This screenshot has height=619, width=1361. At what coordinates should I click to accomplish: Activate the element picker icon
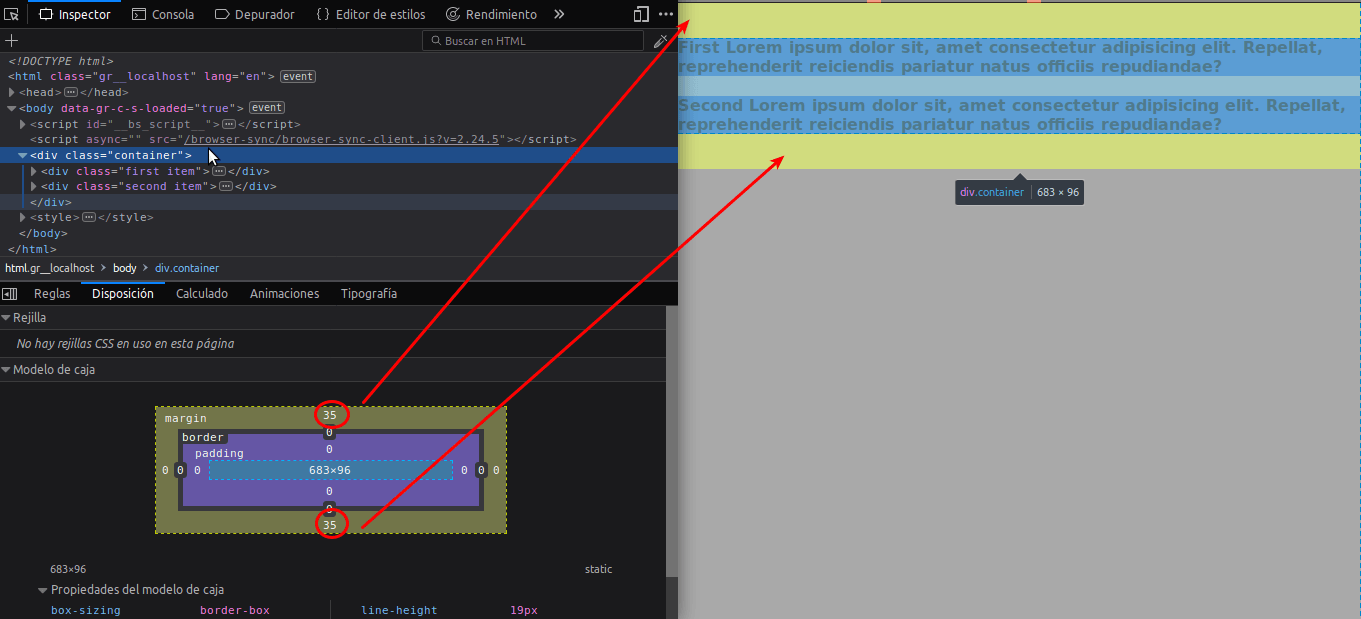click(12, 14)
